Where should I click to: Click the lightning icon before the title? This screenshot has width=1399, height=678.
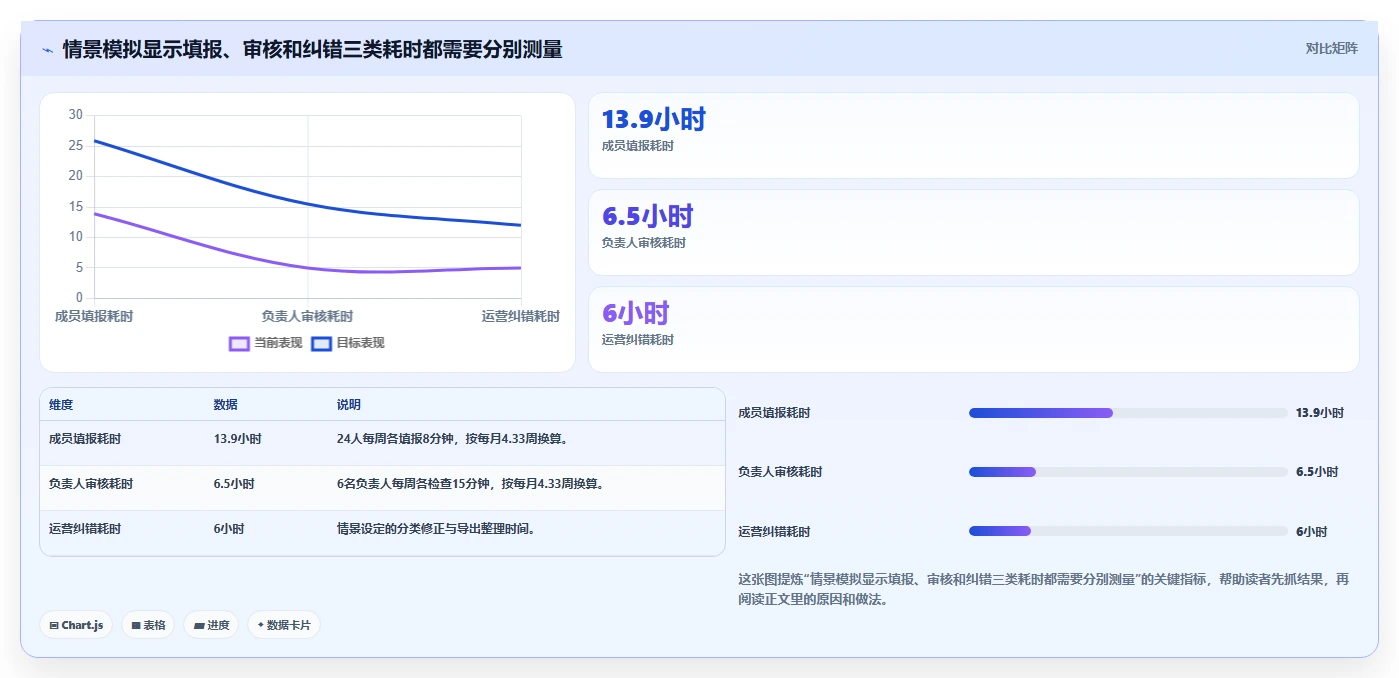coord(47,49)
